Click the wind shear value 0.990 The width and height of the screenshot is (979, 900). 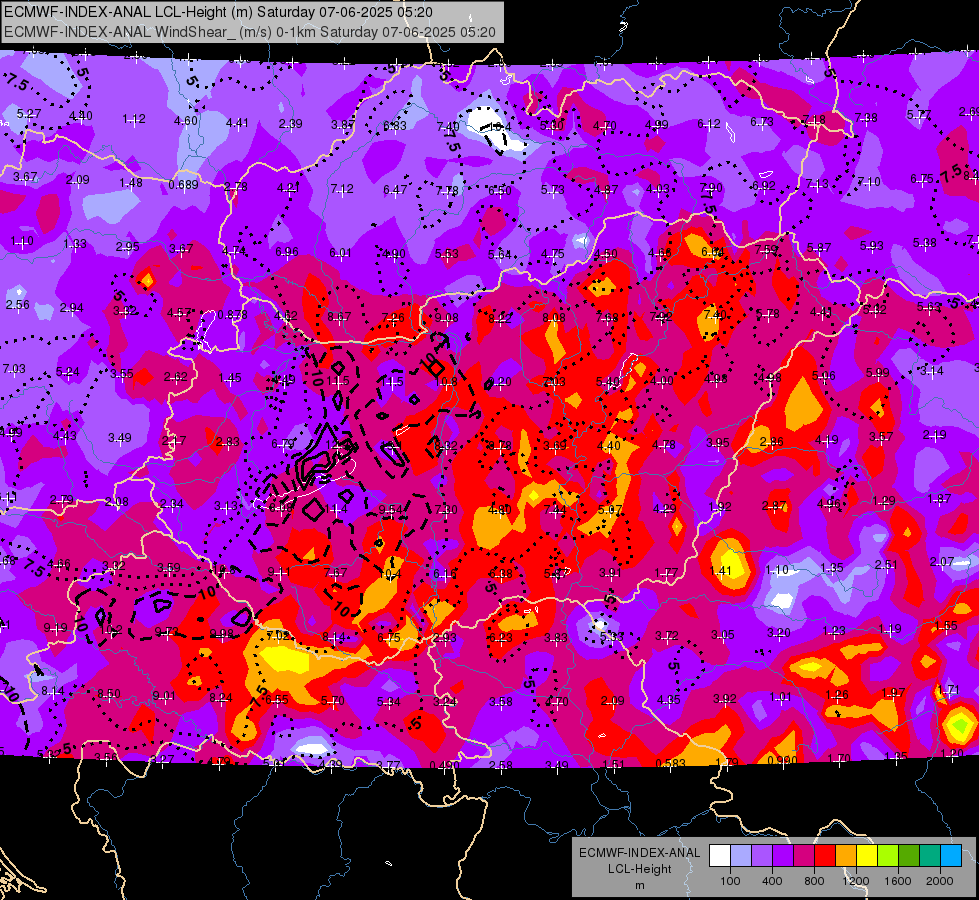[x=782, y=760]
